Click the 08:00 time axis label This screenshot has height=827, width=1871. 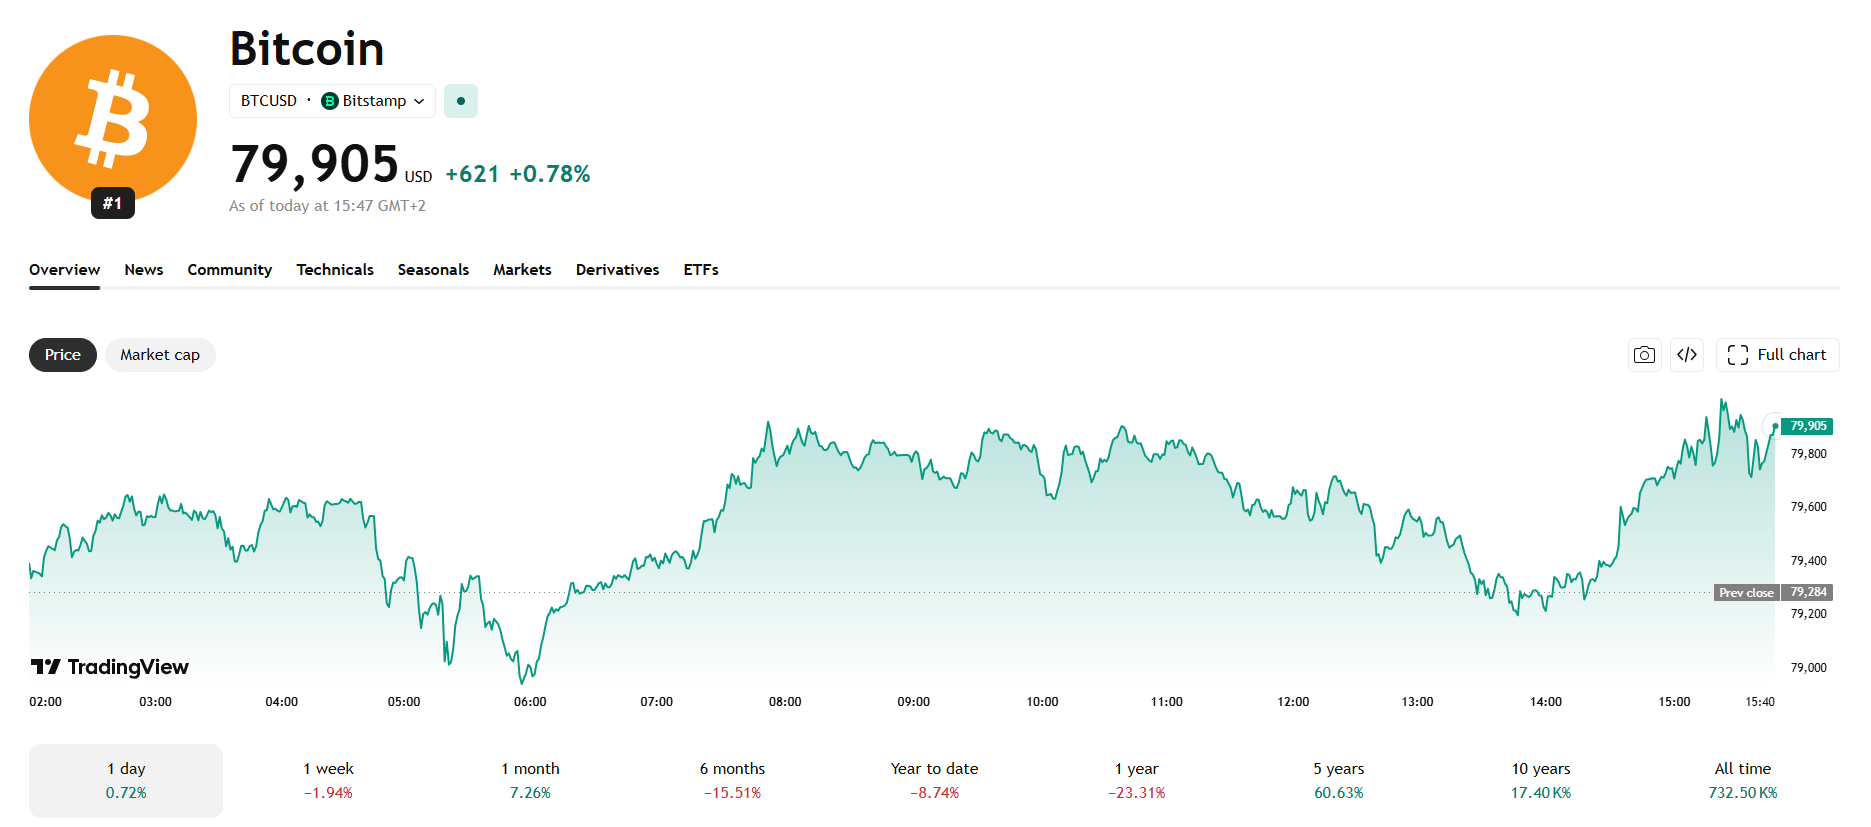[785, 702]
